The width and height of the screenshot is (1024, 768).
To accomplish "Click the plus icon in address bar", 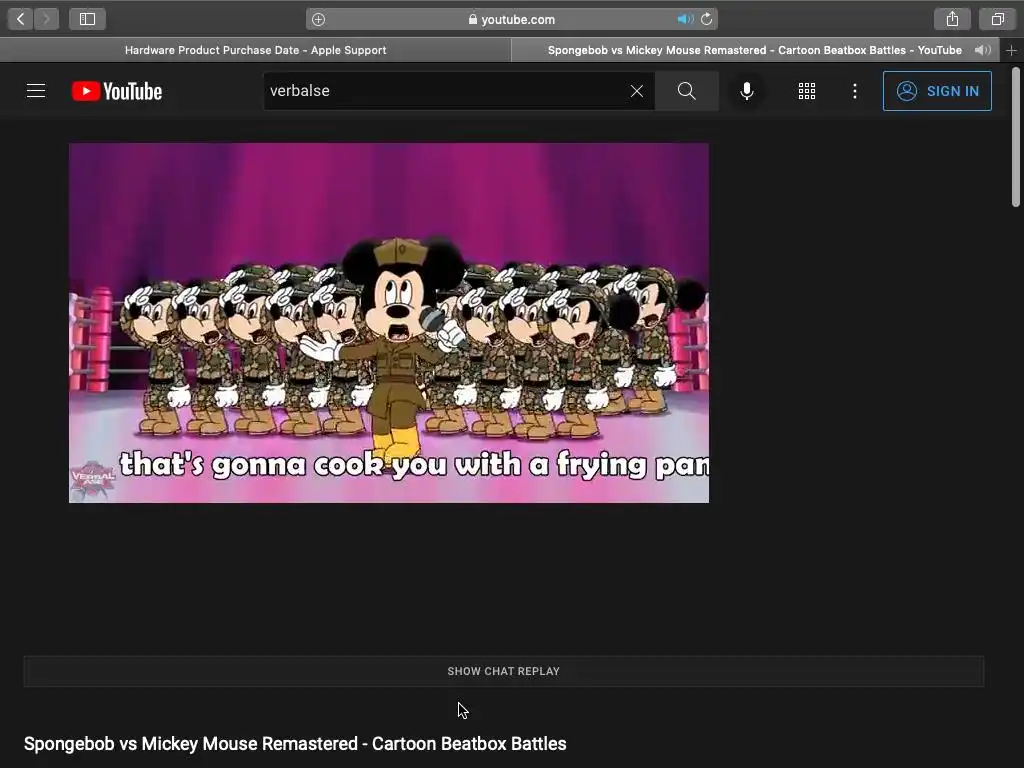I will click(318, 20).
